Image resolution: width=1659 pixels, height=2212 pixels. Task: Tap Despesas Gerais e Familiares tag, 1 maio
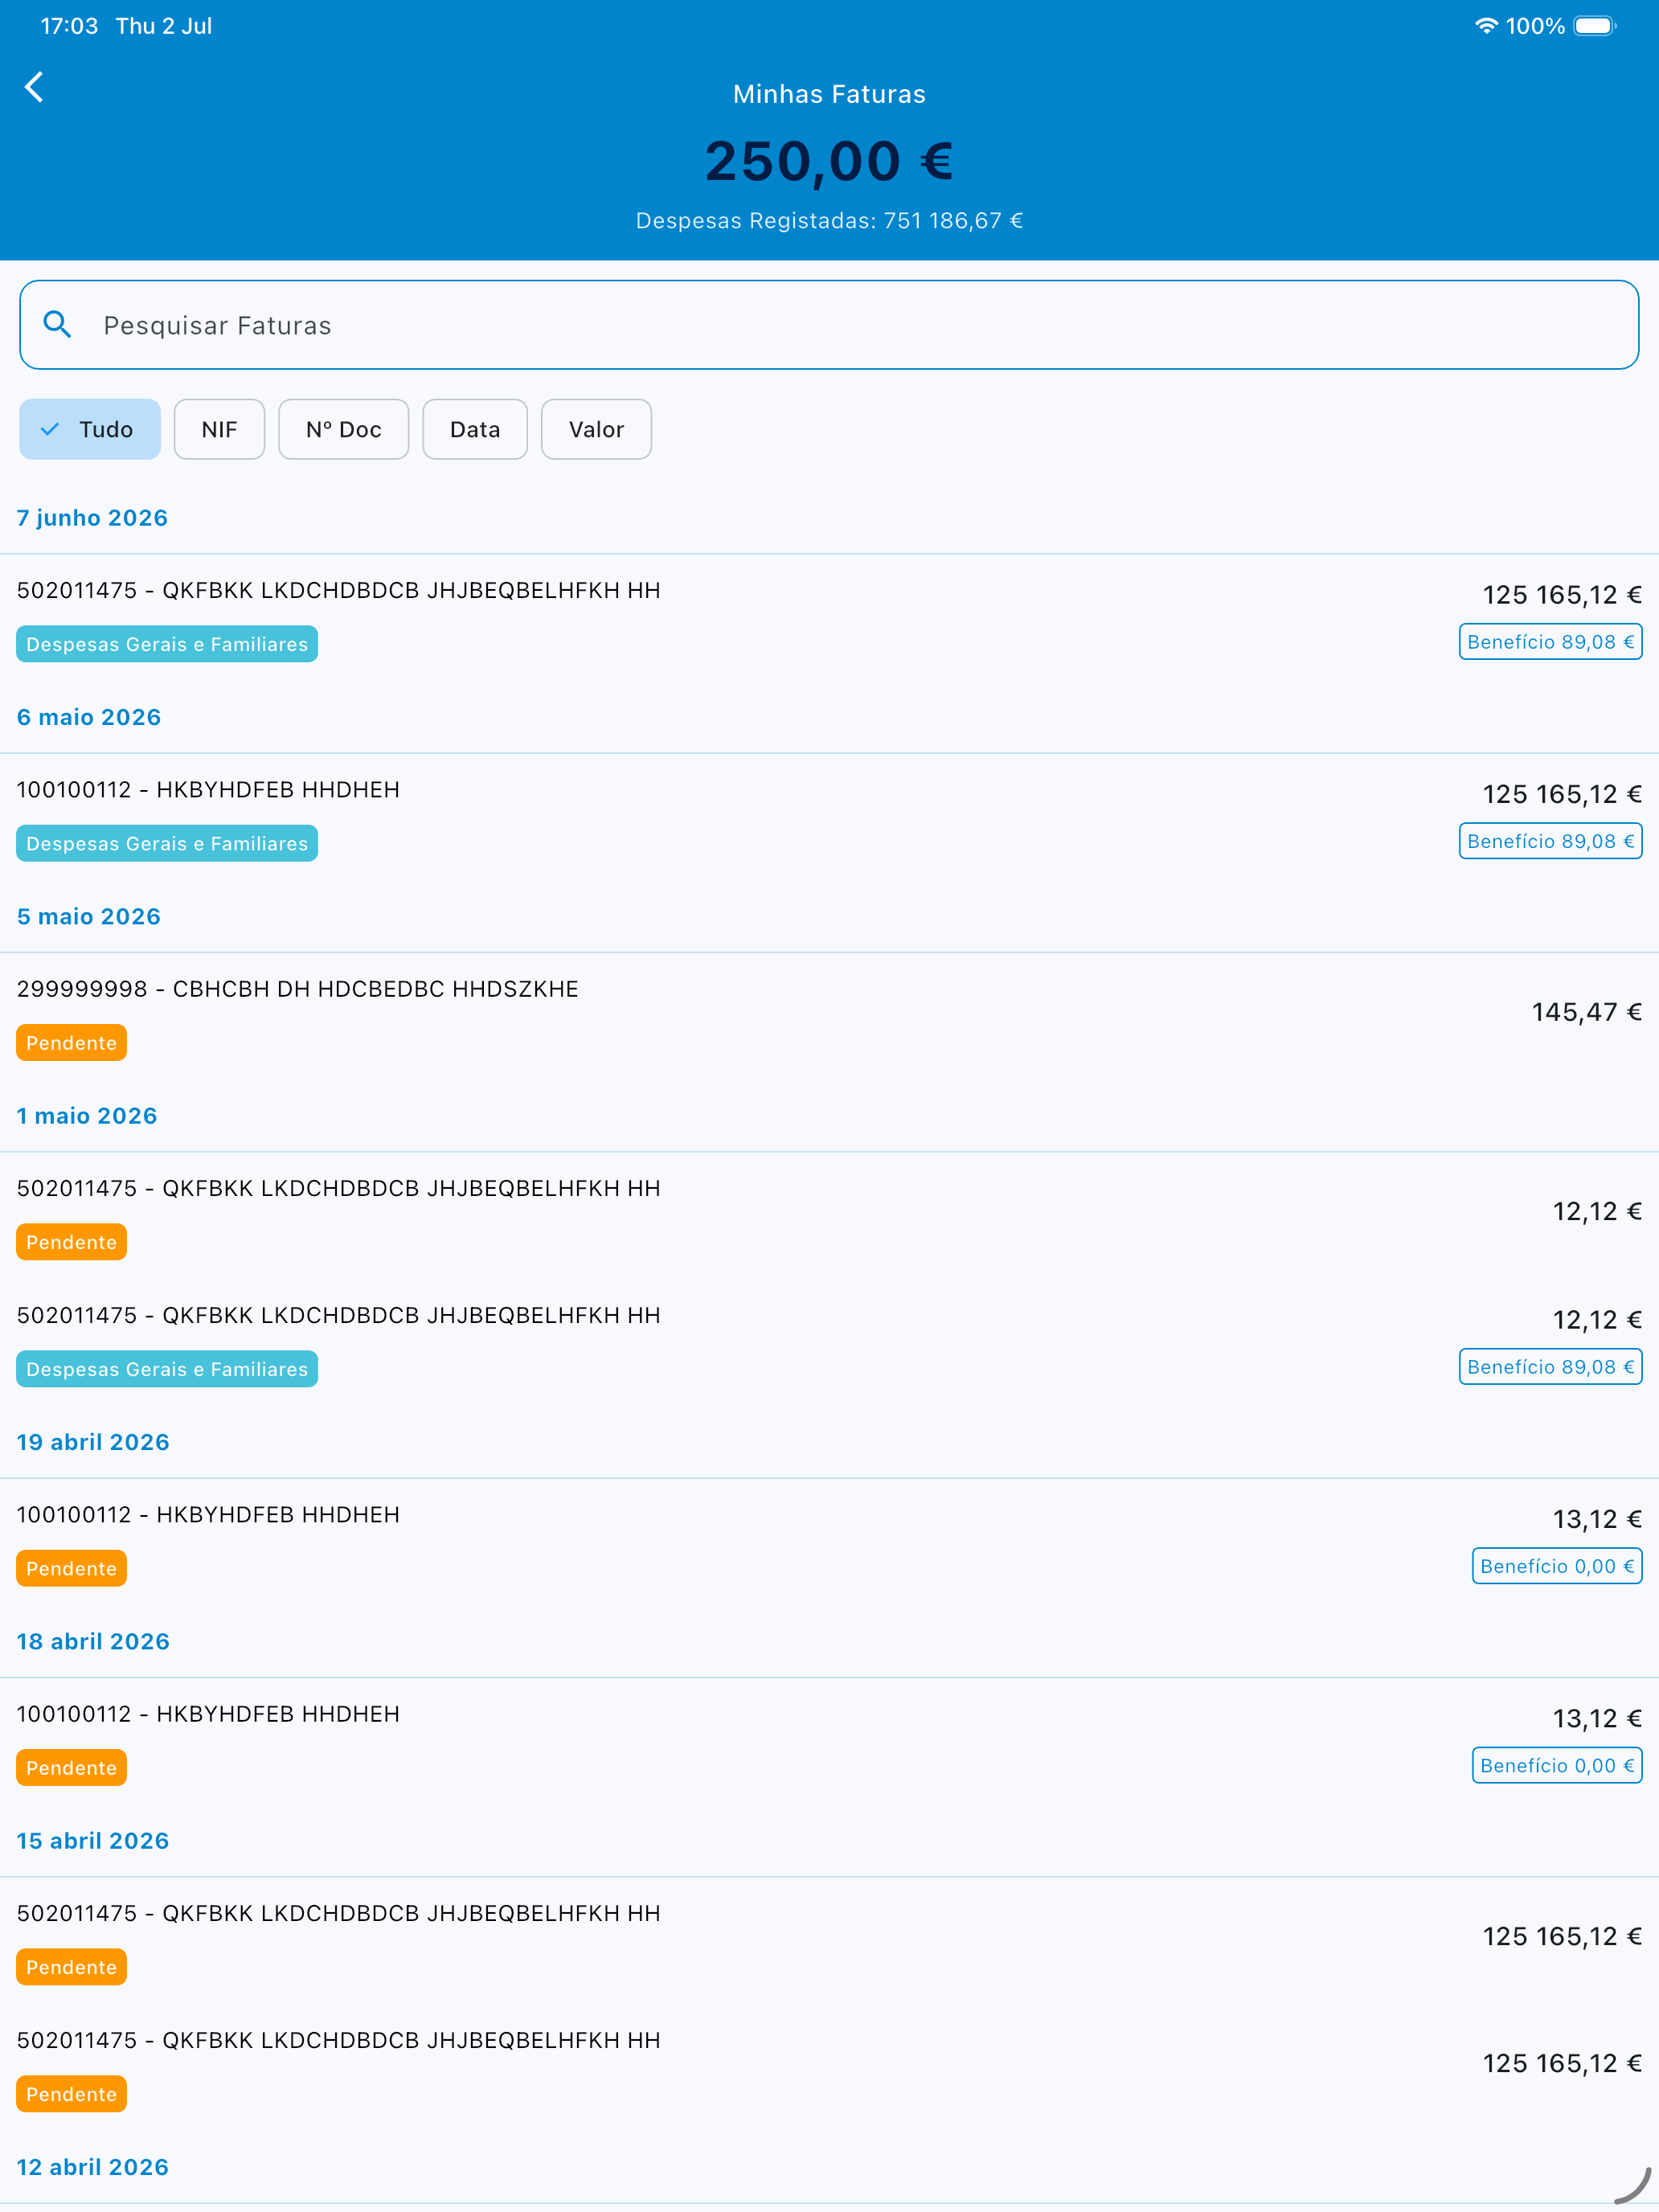coord(167,1369)
